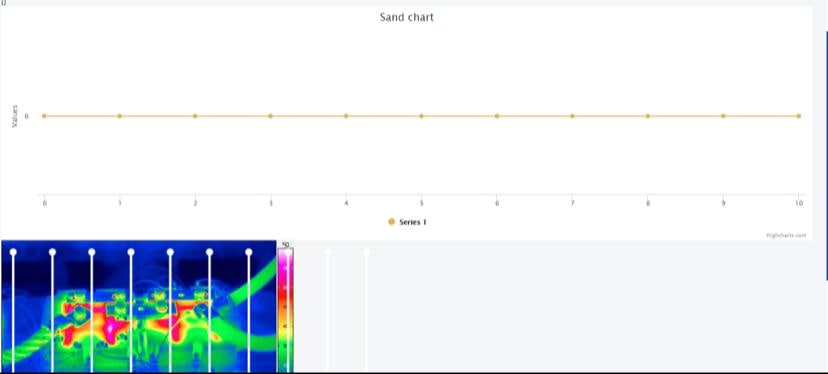
Task: Click the temperature color scale bar
Action: 285,311
